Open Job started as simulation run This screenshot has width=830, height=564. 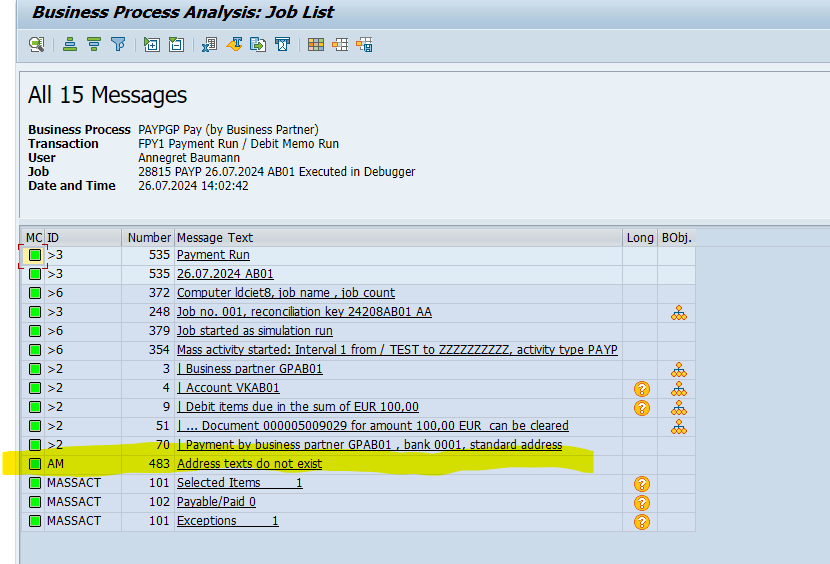pyautogui.click(x=255, y=331)
